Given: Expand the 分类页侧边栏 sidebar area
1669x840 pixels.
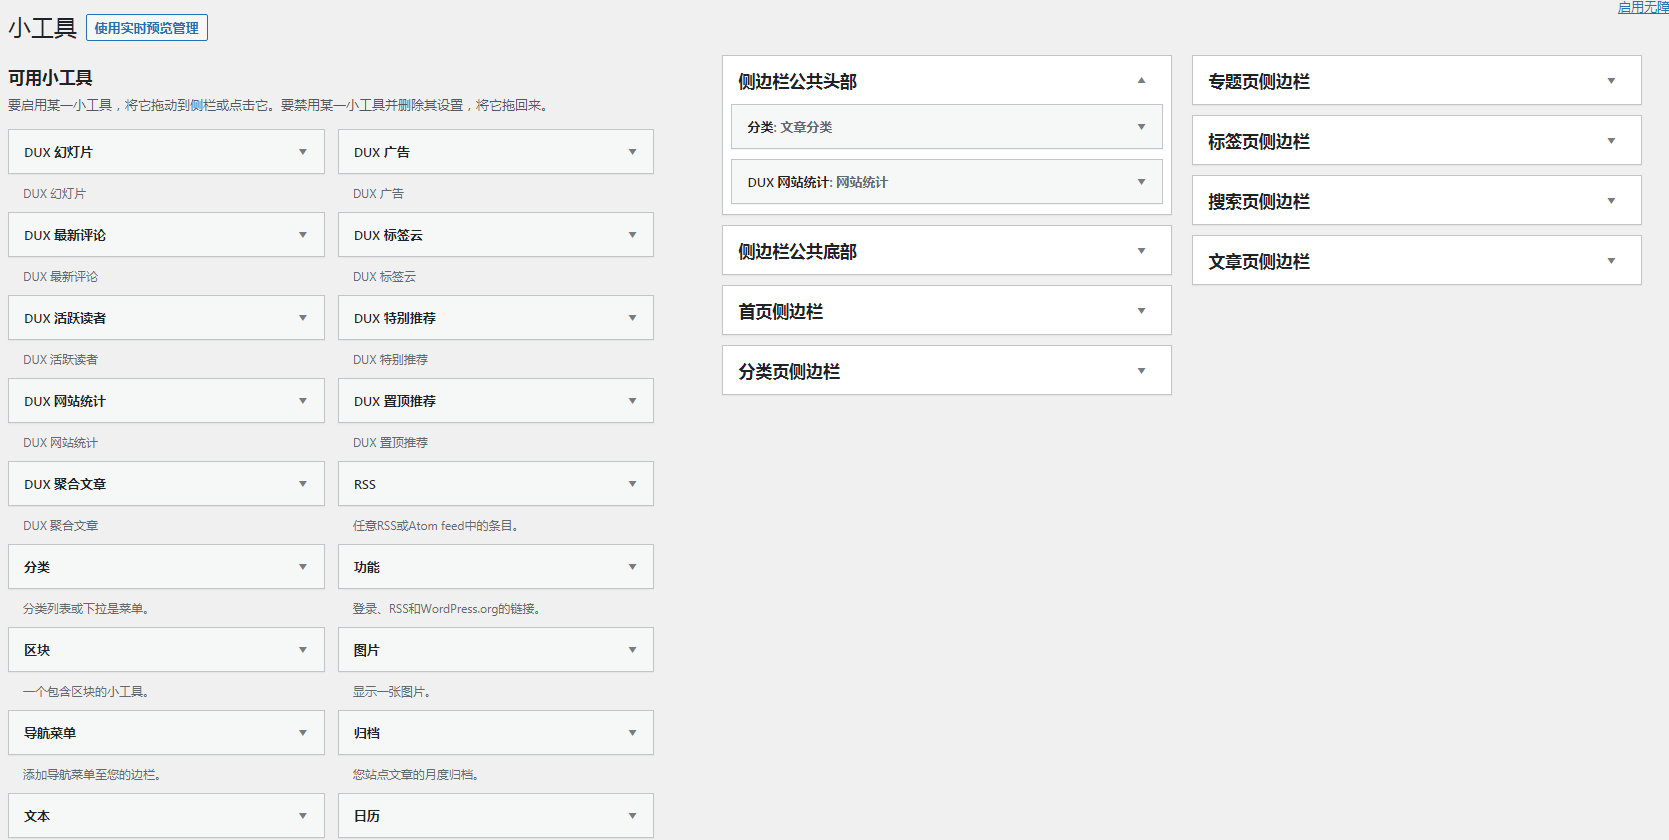Looking at the screenshot, I should point(1141,371).
